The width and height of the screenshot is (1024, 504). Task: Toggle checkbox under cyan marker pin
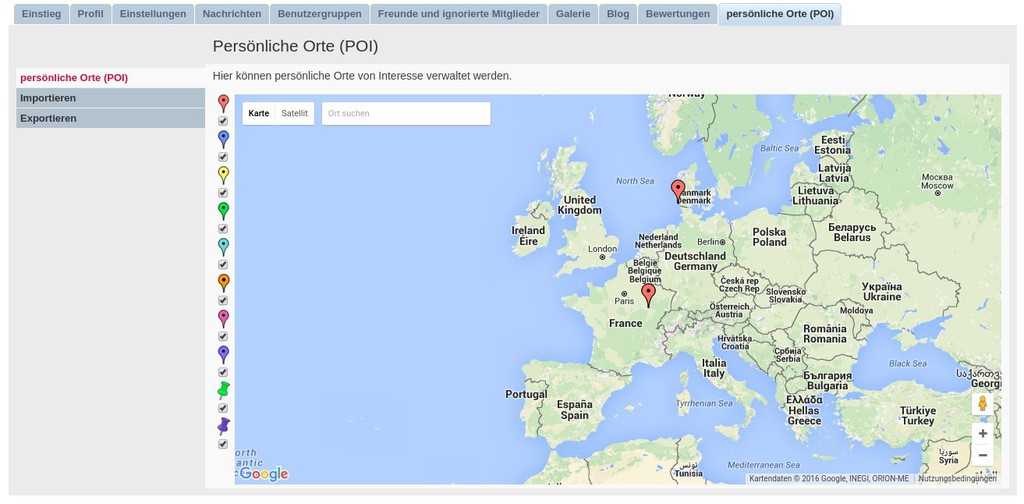coord(223,265)
